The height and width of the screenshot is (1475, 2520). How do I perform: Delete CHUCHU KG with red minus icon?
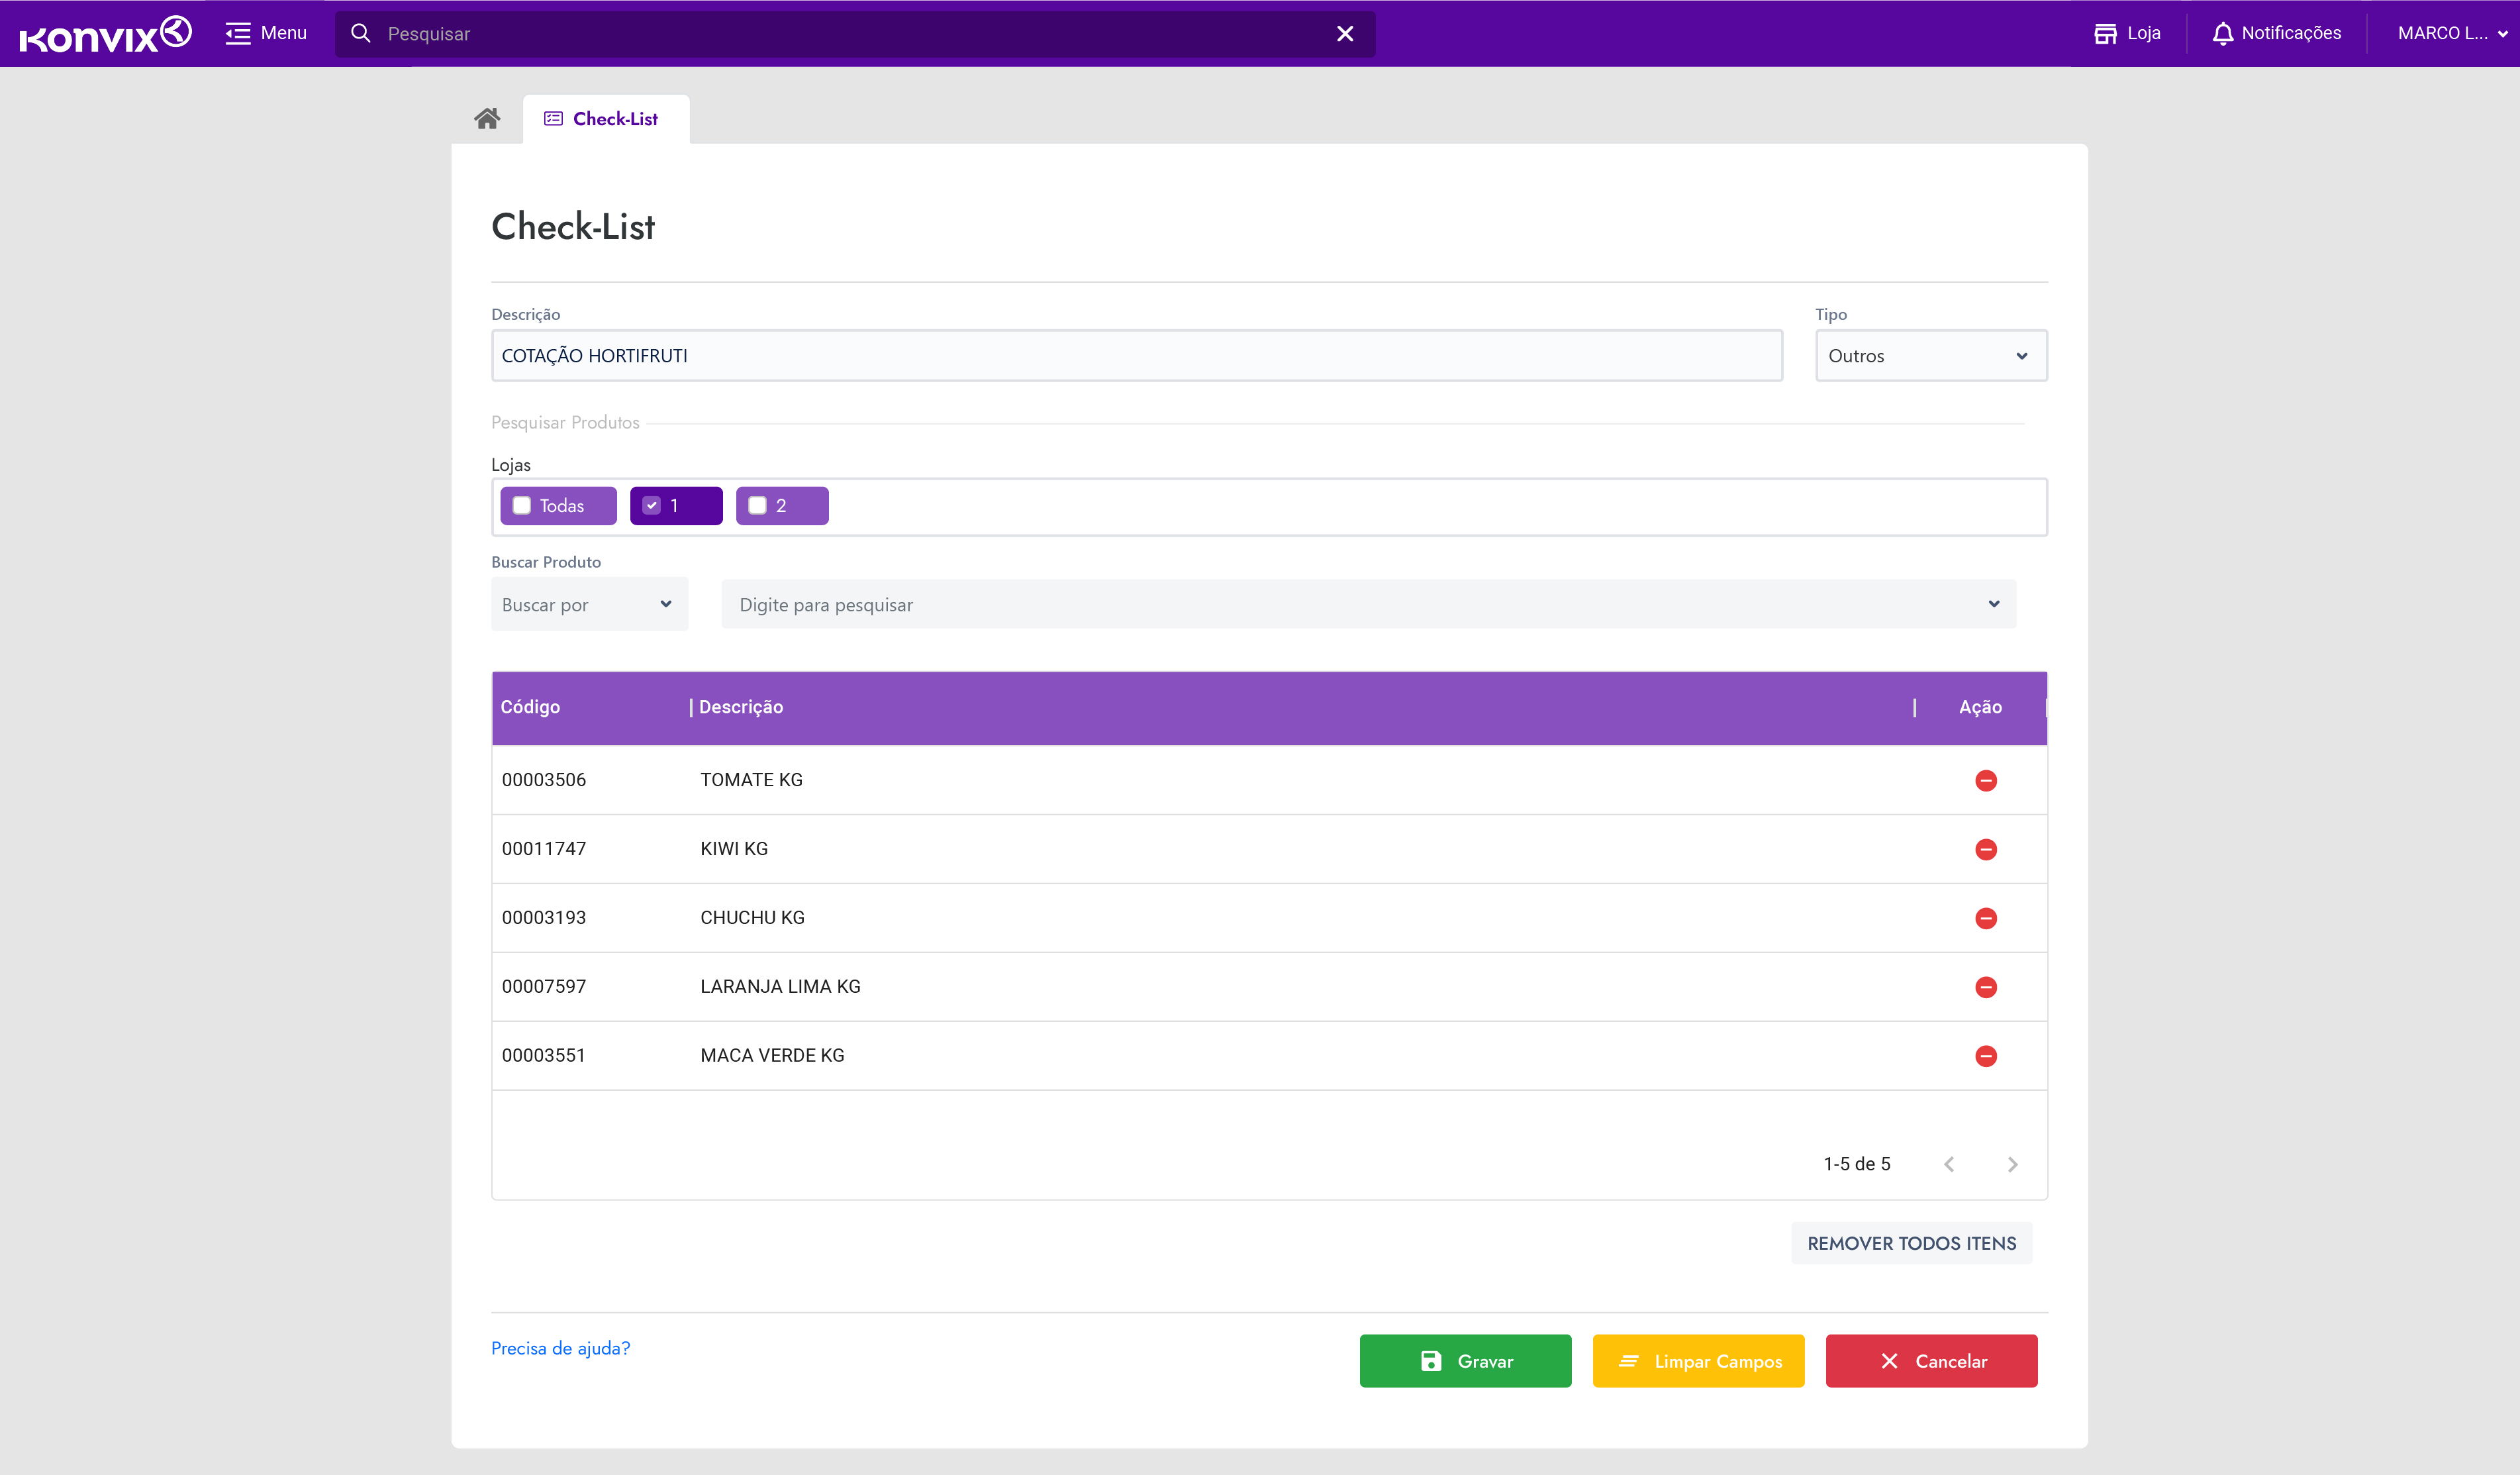pos(1985,918)
